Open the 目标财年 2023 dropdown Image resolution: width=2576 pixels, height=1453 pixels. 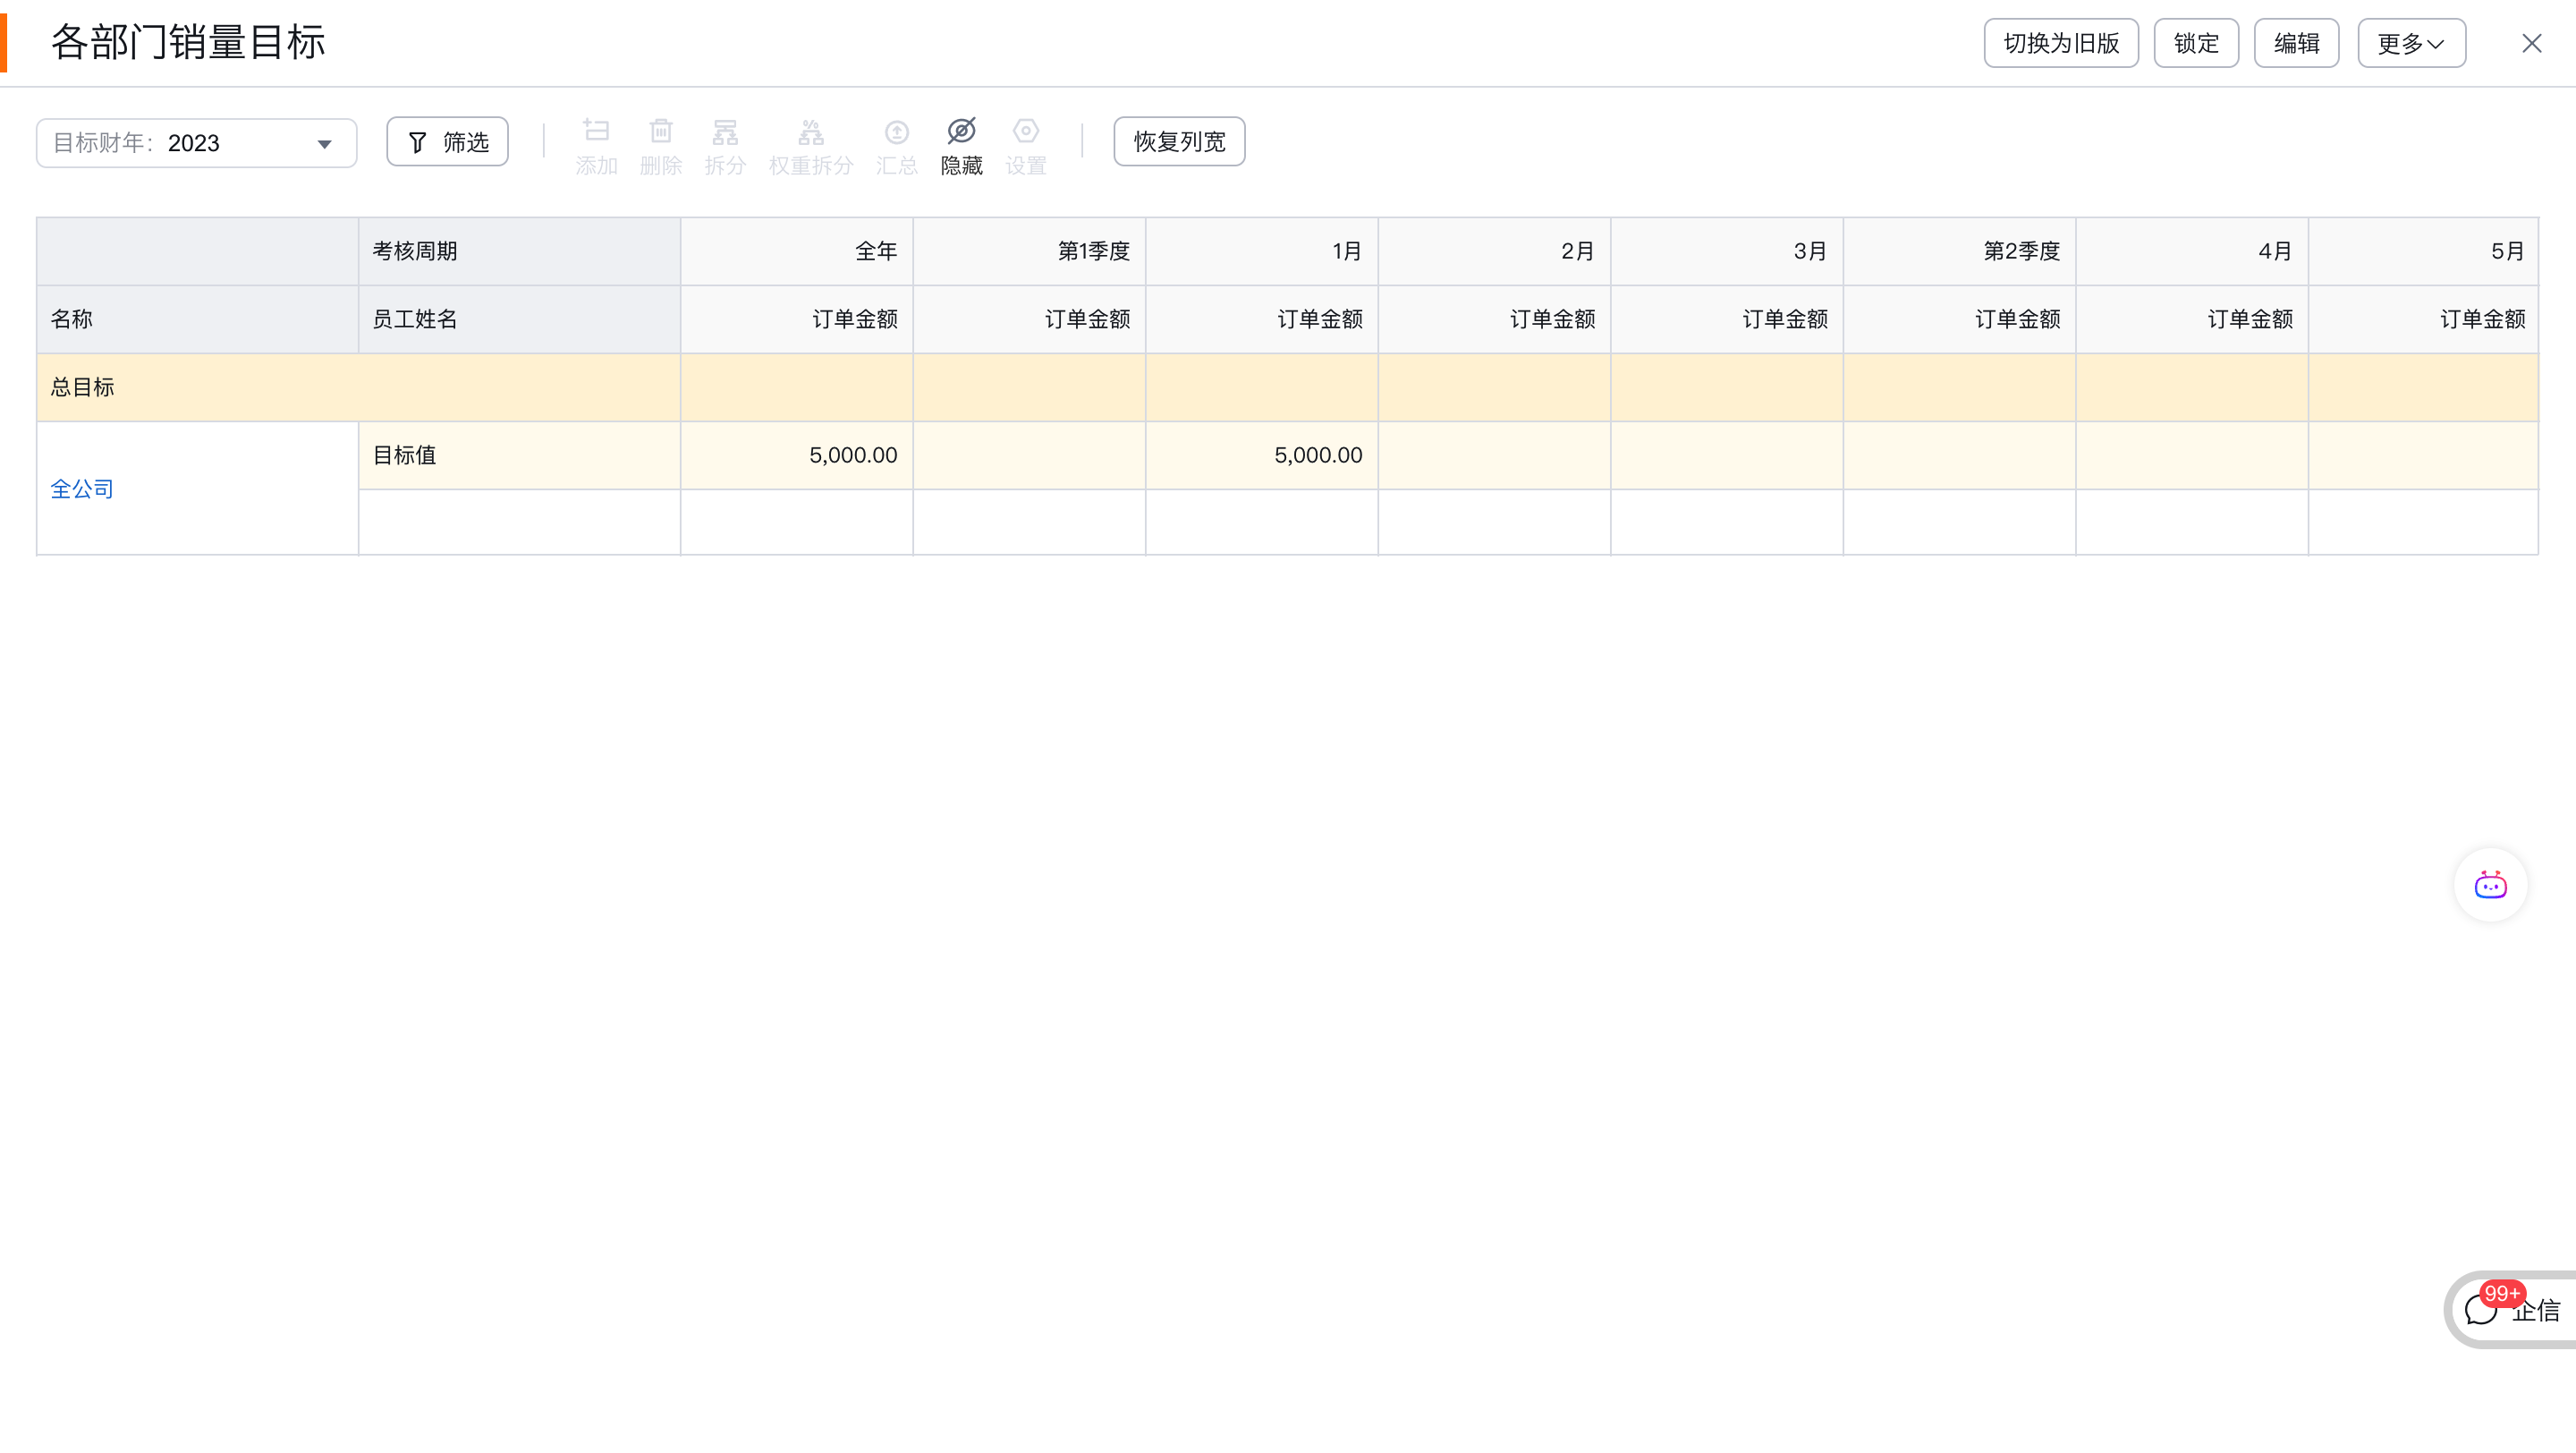pyautogui.click(x=196, y=143)
